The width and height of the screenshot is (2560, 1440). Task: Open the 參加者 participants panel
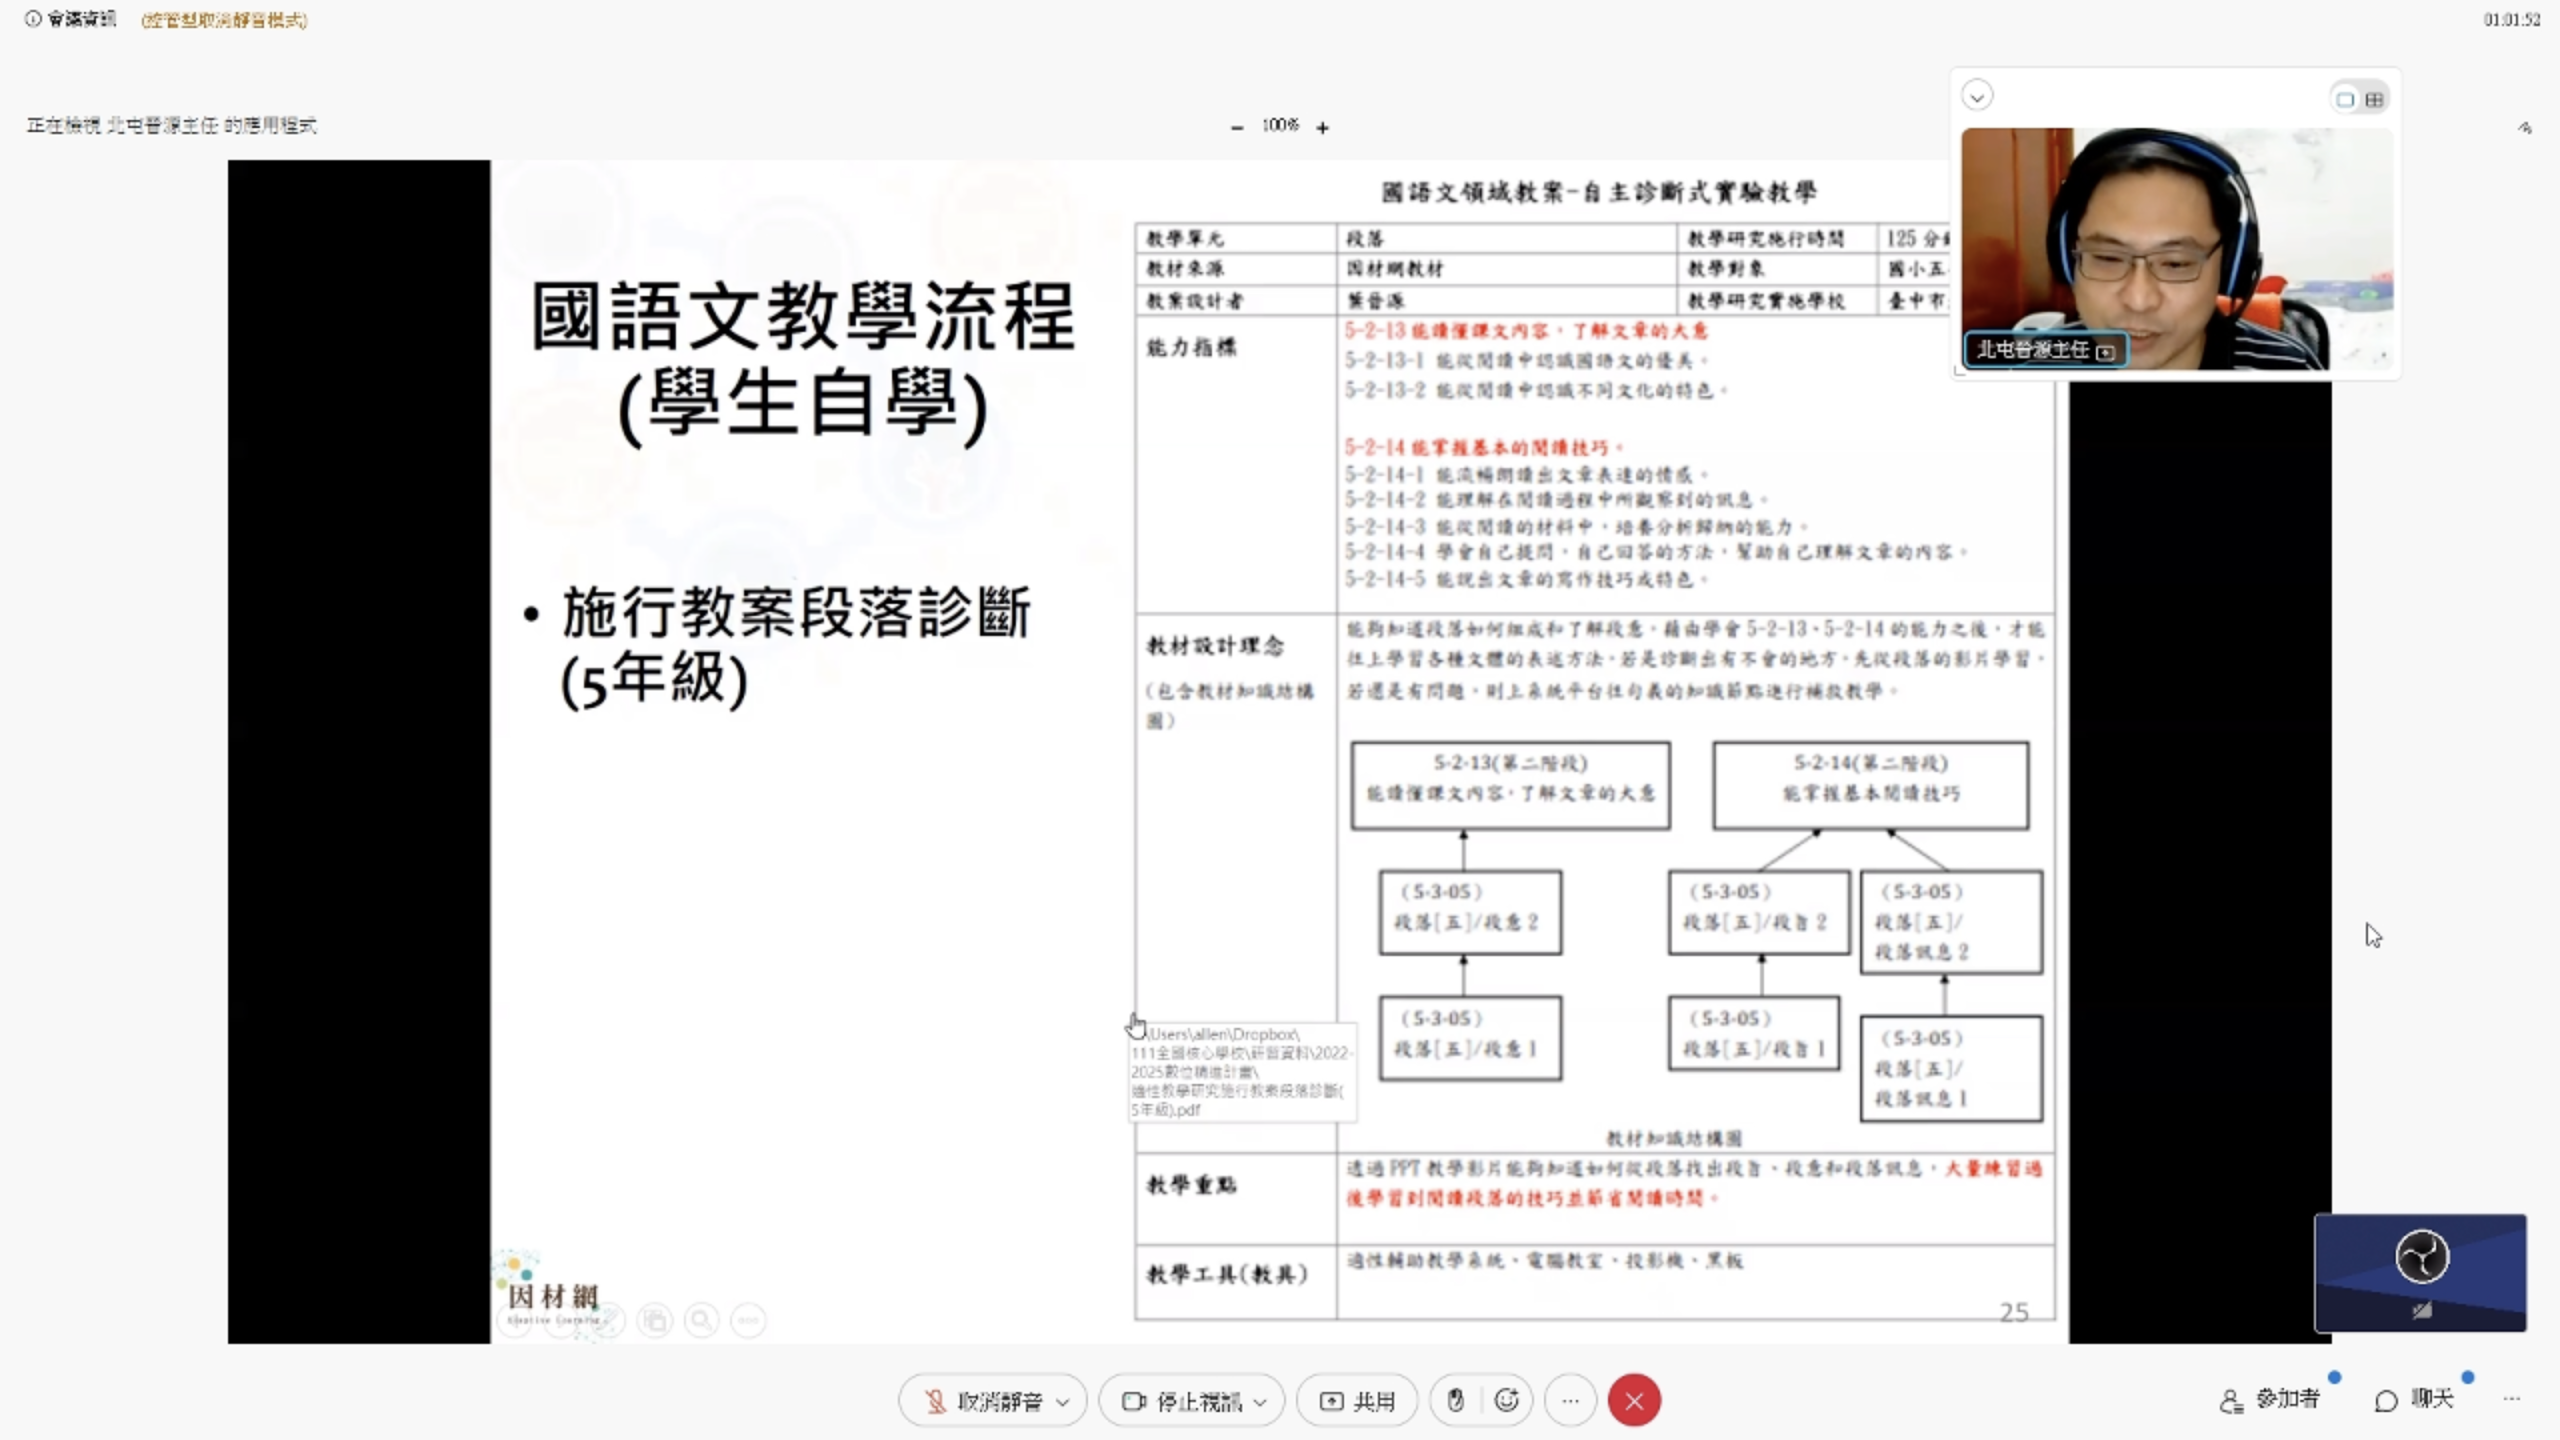pyautogui.click(x=2270, y=1400)
